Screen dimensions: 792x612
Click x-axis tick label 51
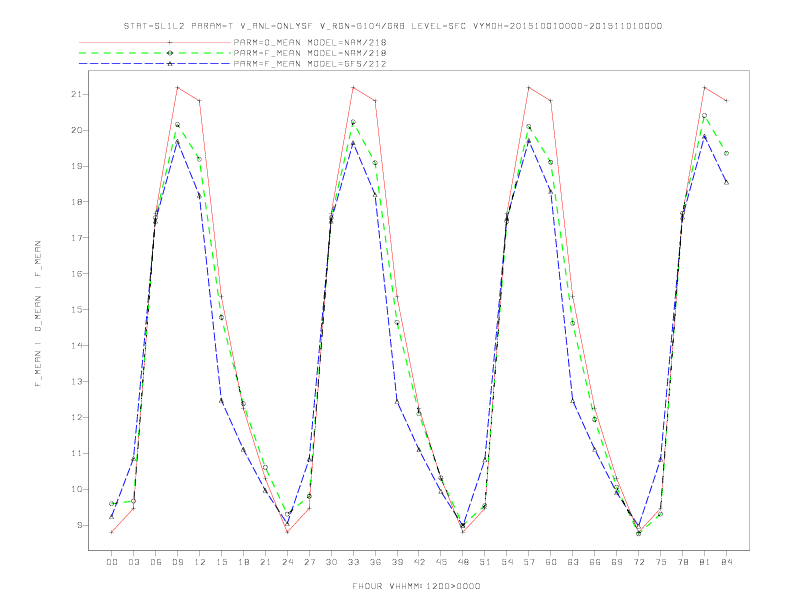point(485,562)
